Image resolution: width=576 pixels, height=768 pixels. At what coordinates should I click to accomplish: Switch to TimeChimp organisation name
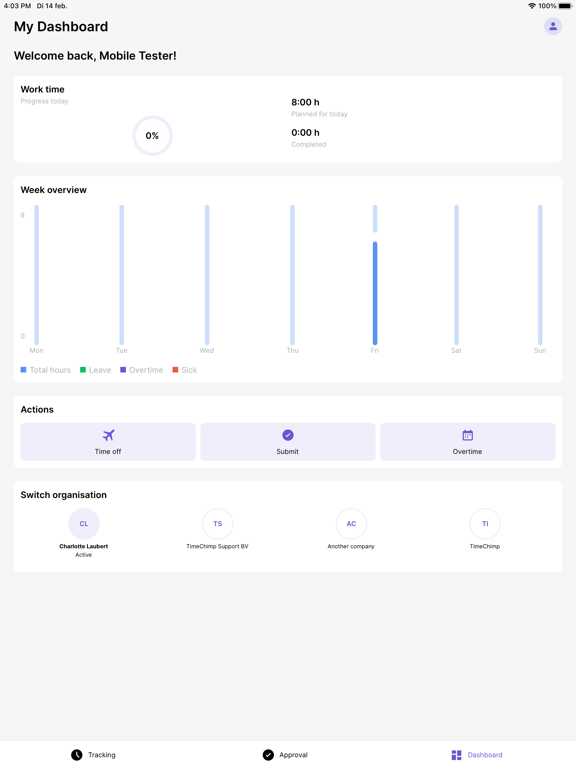coord(485,546)
